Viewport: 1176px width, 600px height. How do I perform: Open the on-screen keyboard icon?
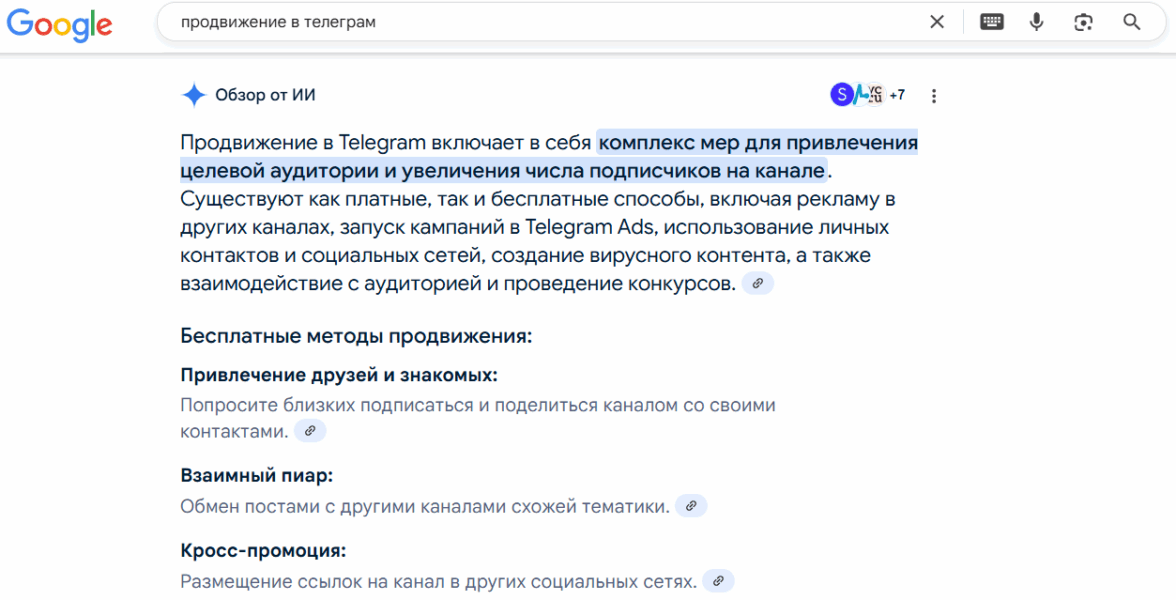[992, 22]
